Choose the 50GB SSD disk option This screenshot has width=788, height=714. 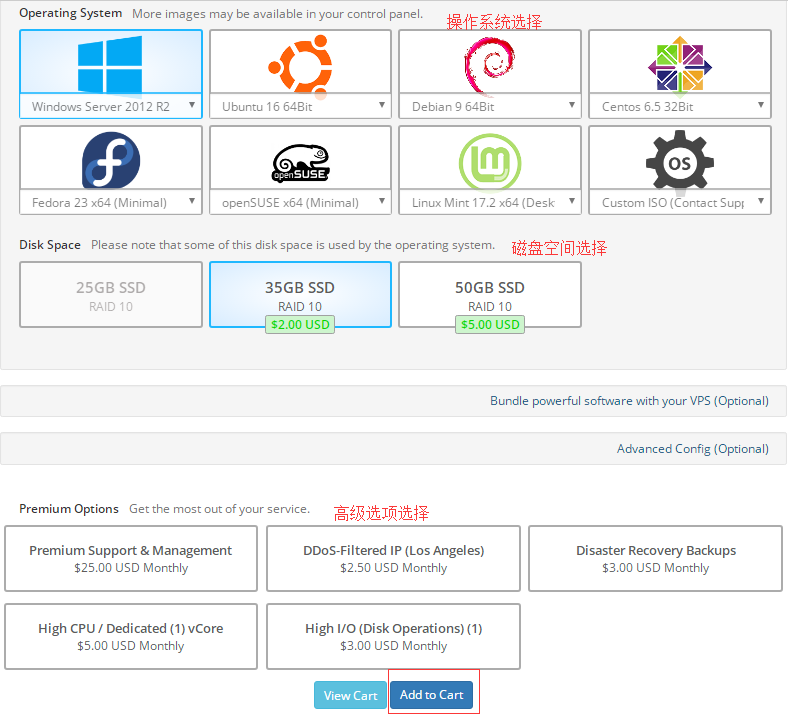click(490, 294)
